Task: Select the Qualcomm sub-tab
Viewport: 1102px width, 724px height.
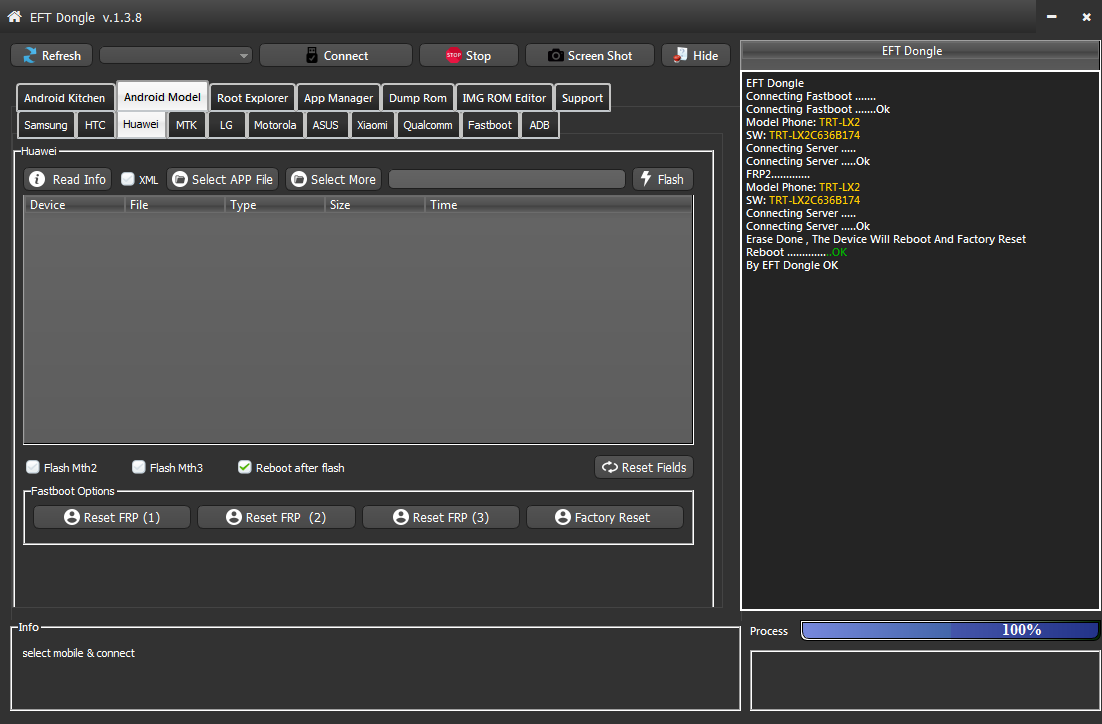Action: coord(427,125)
